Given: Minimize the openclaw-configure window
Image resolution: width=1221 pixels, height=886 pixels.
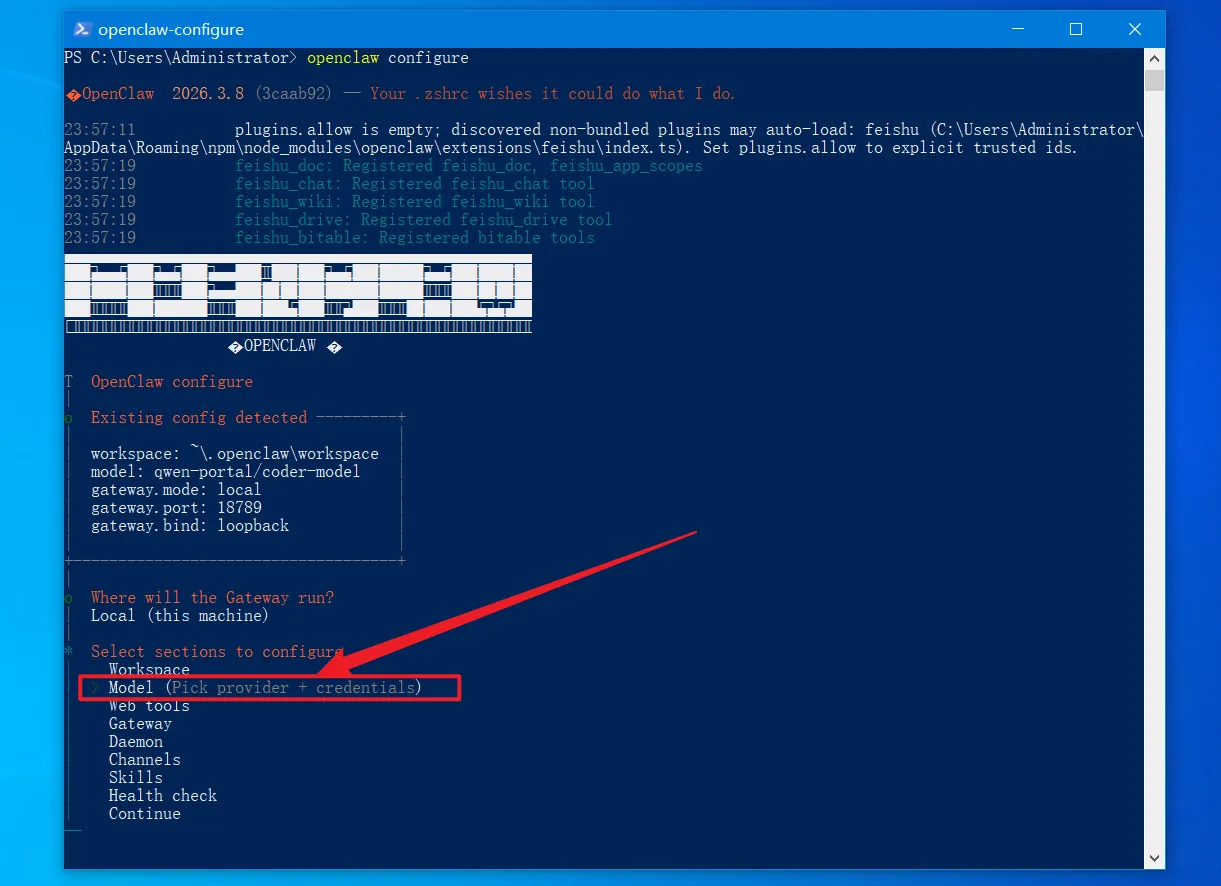Looking at the screenshot, I should click(1017, 29).
